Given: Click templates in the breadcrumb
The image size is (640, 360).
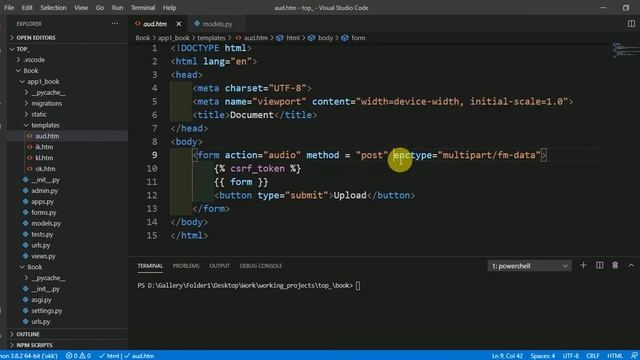Looking at the screenshot, I should 211,38.
